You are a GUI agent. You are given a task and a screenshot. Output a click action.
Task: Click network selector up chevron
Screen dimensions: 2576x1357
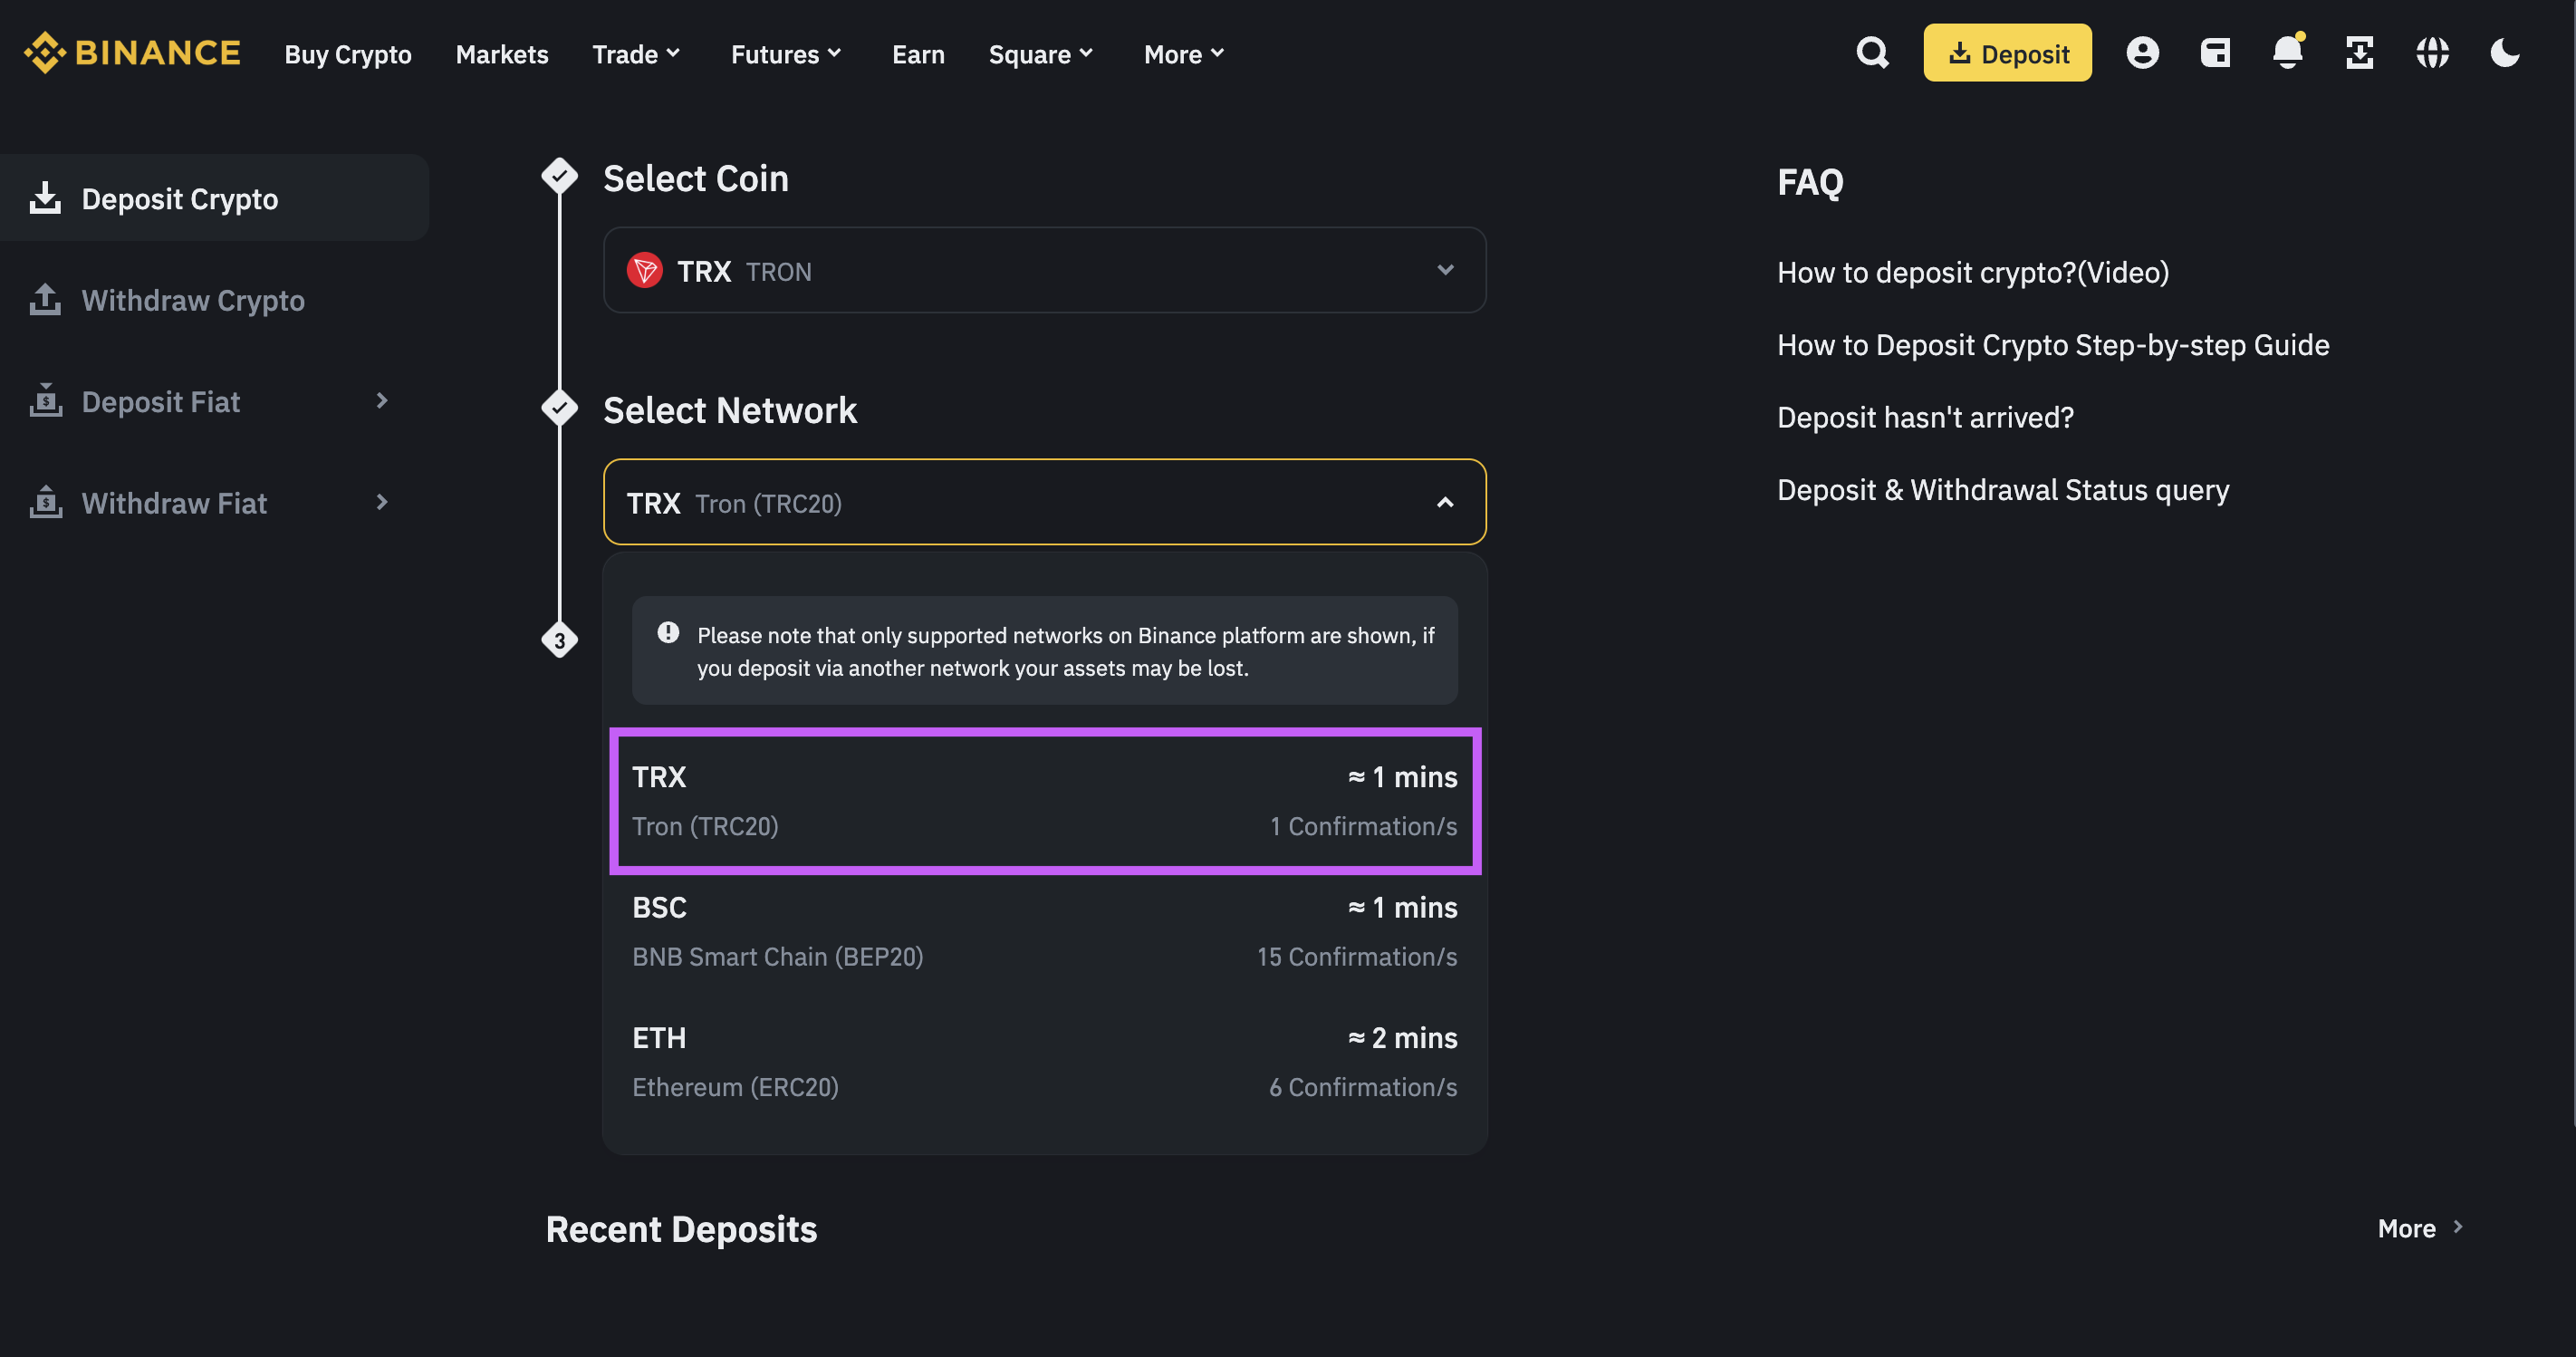pos(1445,502)
